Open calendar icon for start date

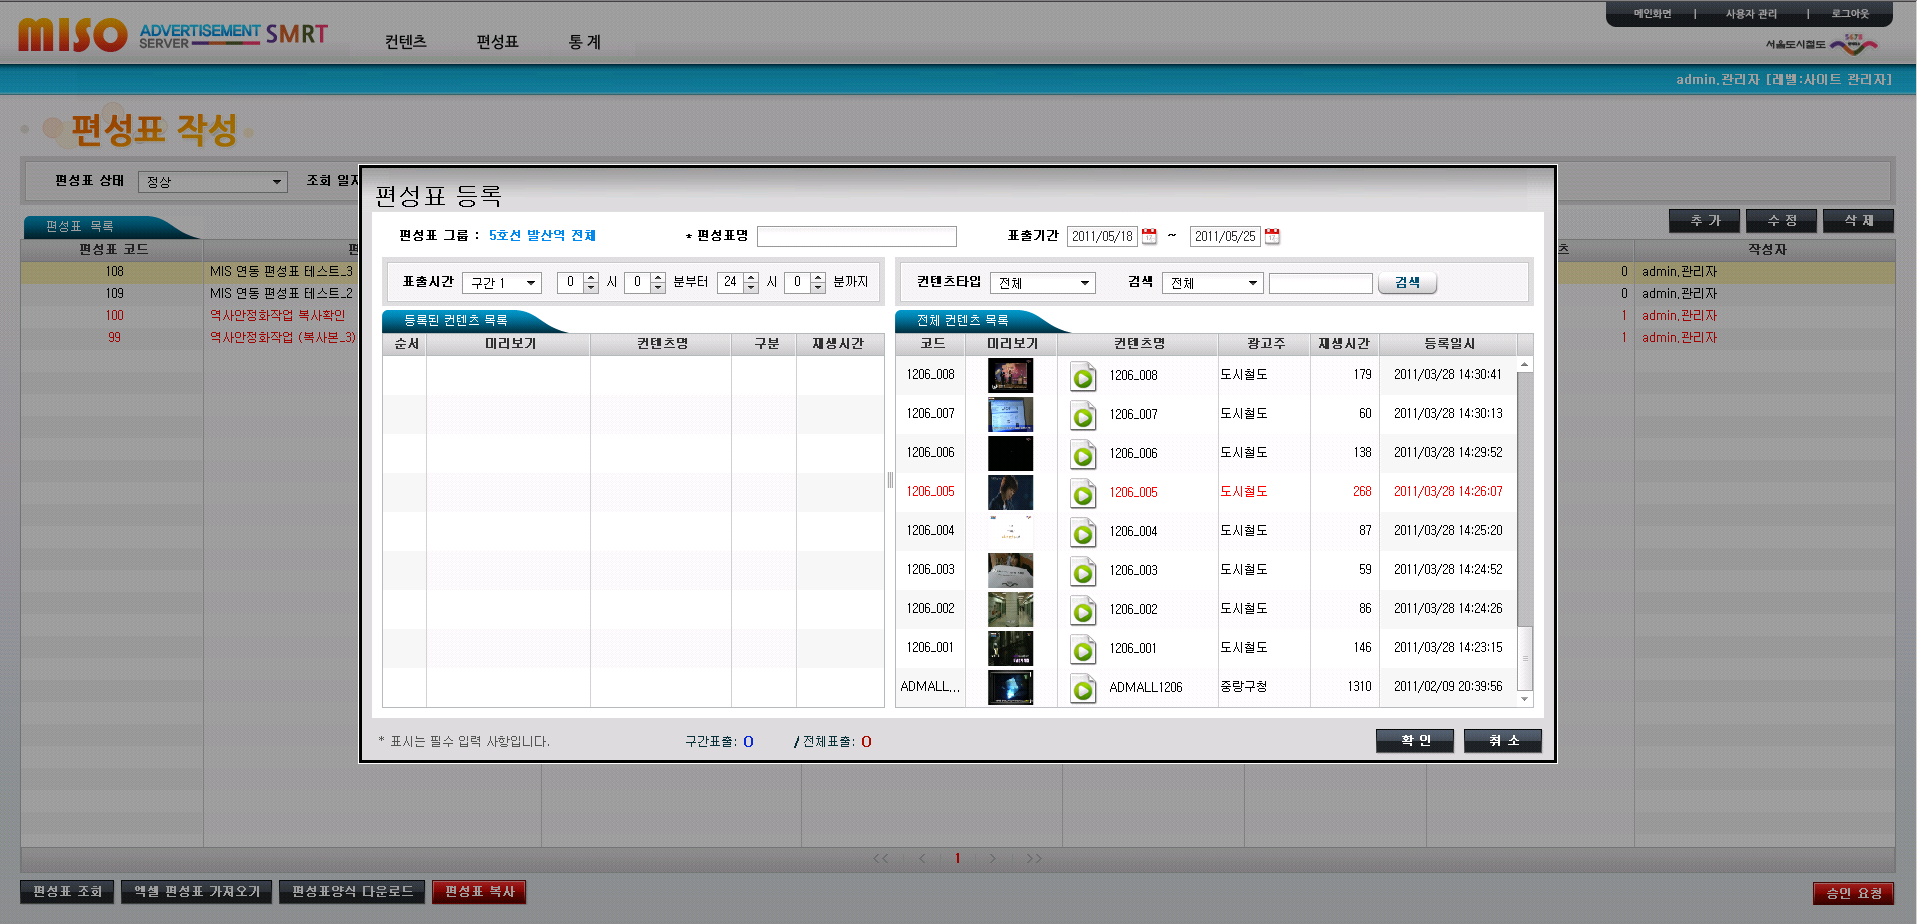(1149, 236)
